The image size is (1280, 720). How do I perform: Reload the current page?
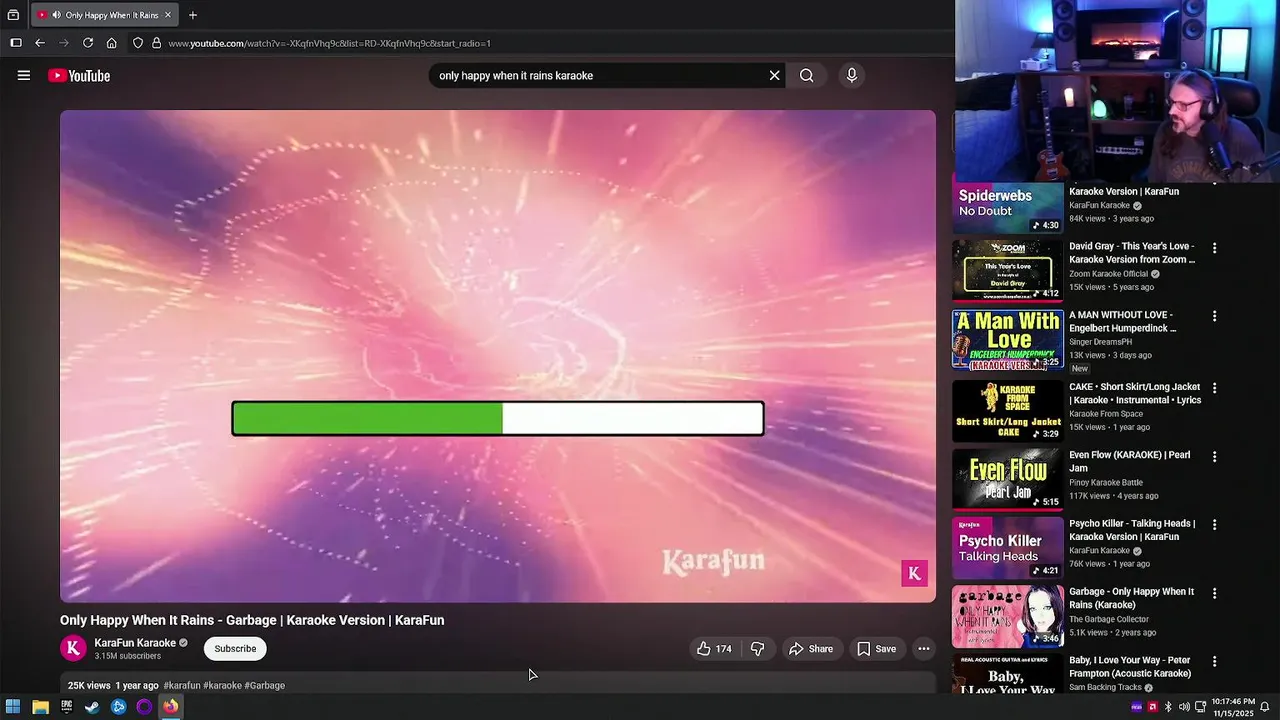[x=88, y=43]
